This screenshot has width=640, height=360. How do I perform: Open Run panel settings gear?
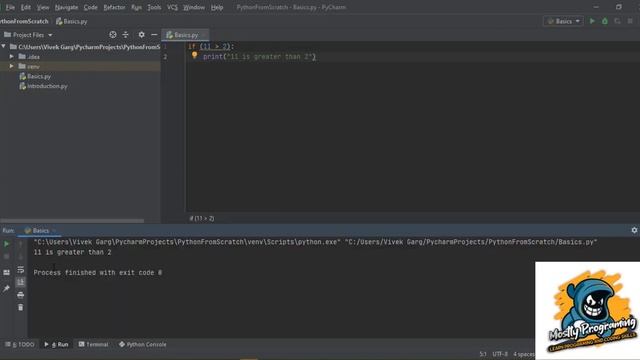pyautogui.click(x=634, y=230)
